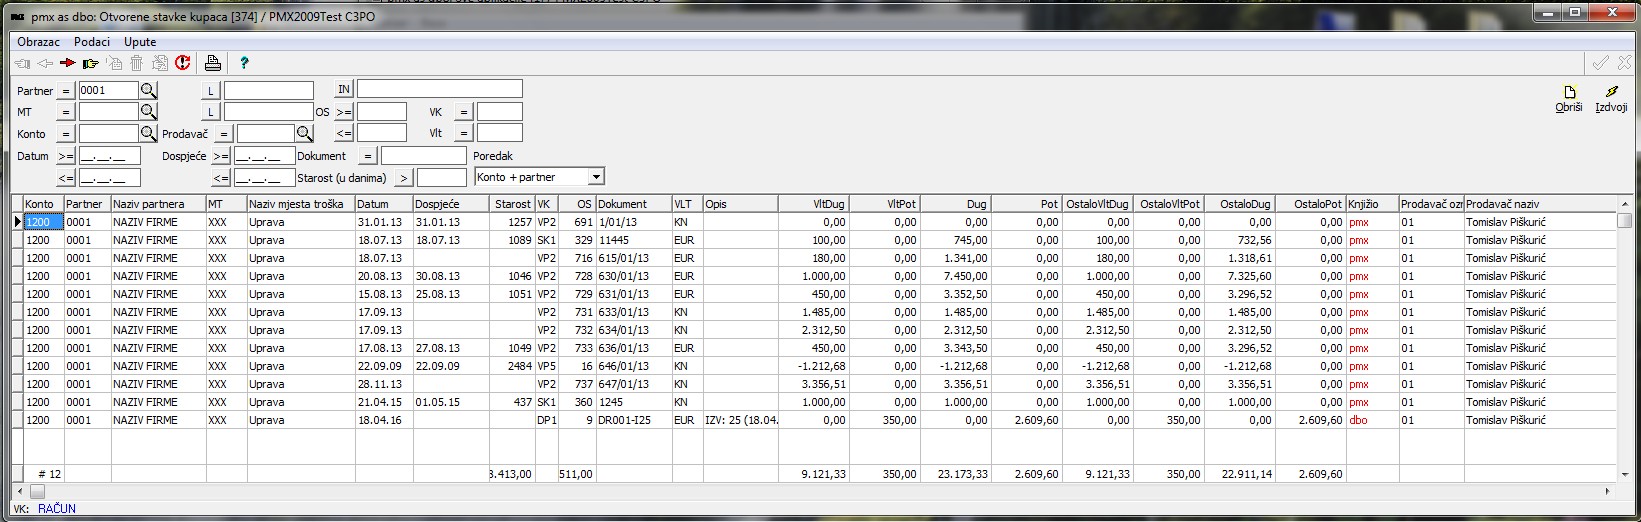Click the gray previous-record arrow icon
Image resolution: width=1641 pixels, height=522 pixels.
click(x=45, y=63)
